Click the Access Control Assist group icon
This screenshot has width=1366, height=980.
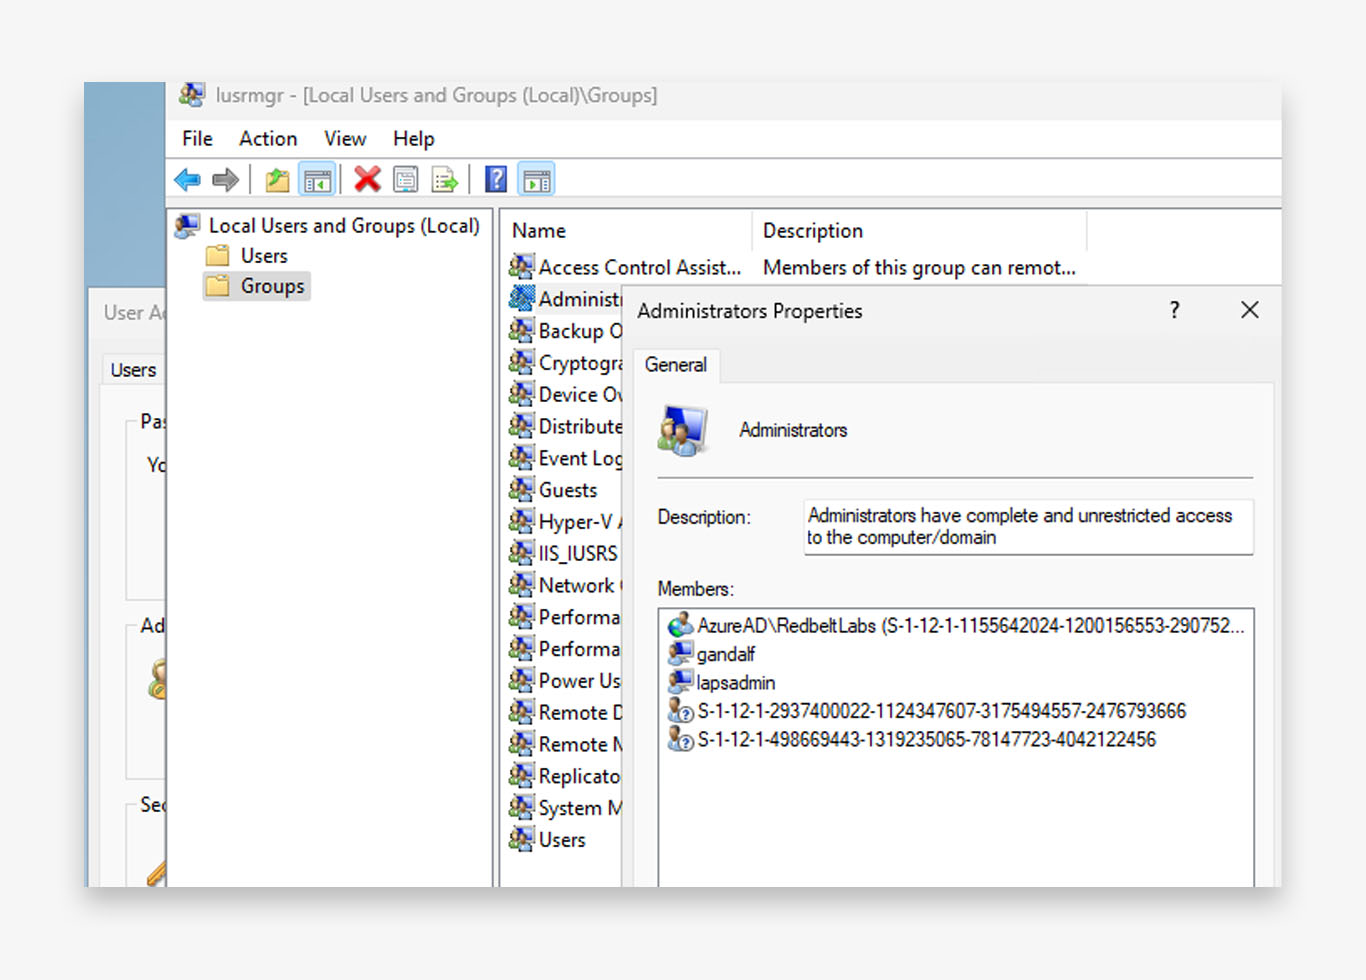521,267
